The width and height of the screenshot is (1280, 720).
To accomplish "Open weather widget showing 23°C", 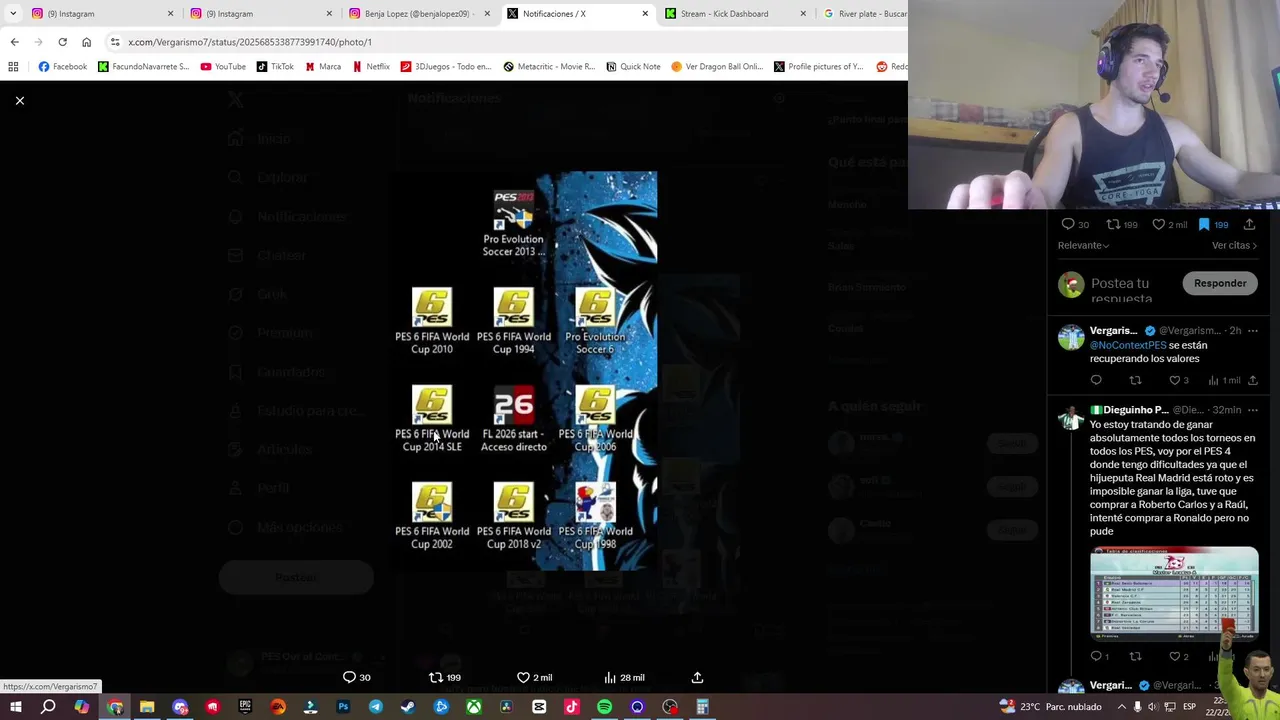I will (1050, 707).
